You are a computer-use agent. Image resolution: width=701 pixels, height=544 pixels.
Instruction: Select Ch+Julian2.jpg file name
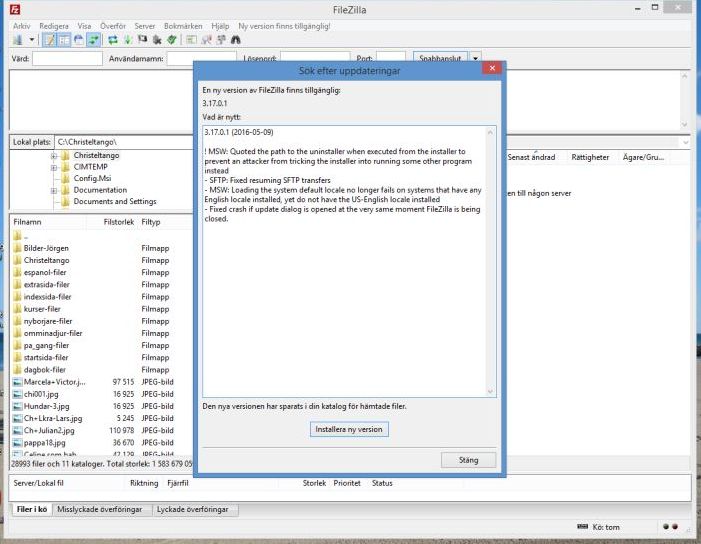pyautogui.click(x=49, y=430)
